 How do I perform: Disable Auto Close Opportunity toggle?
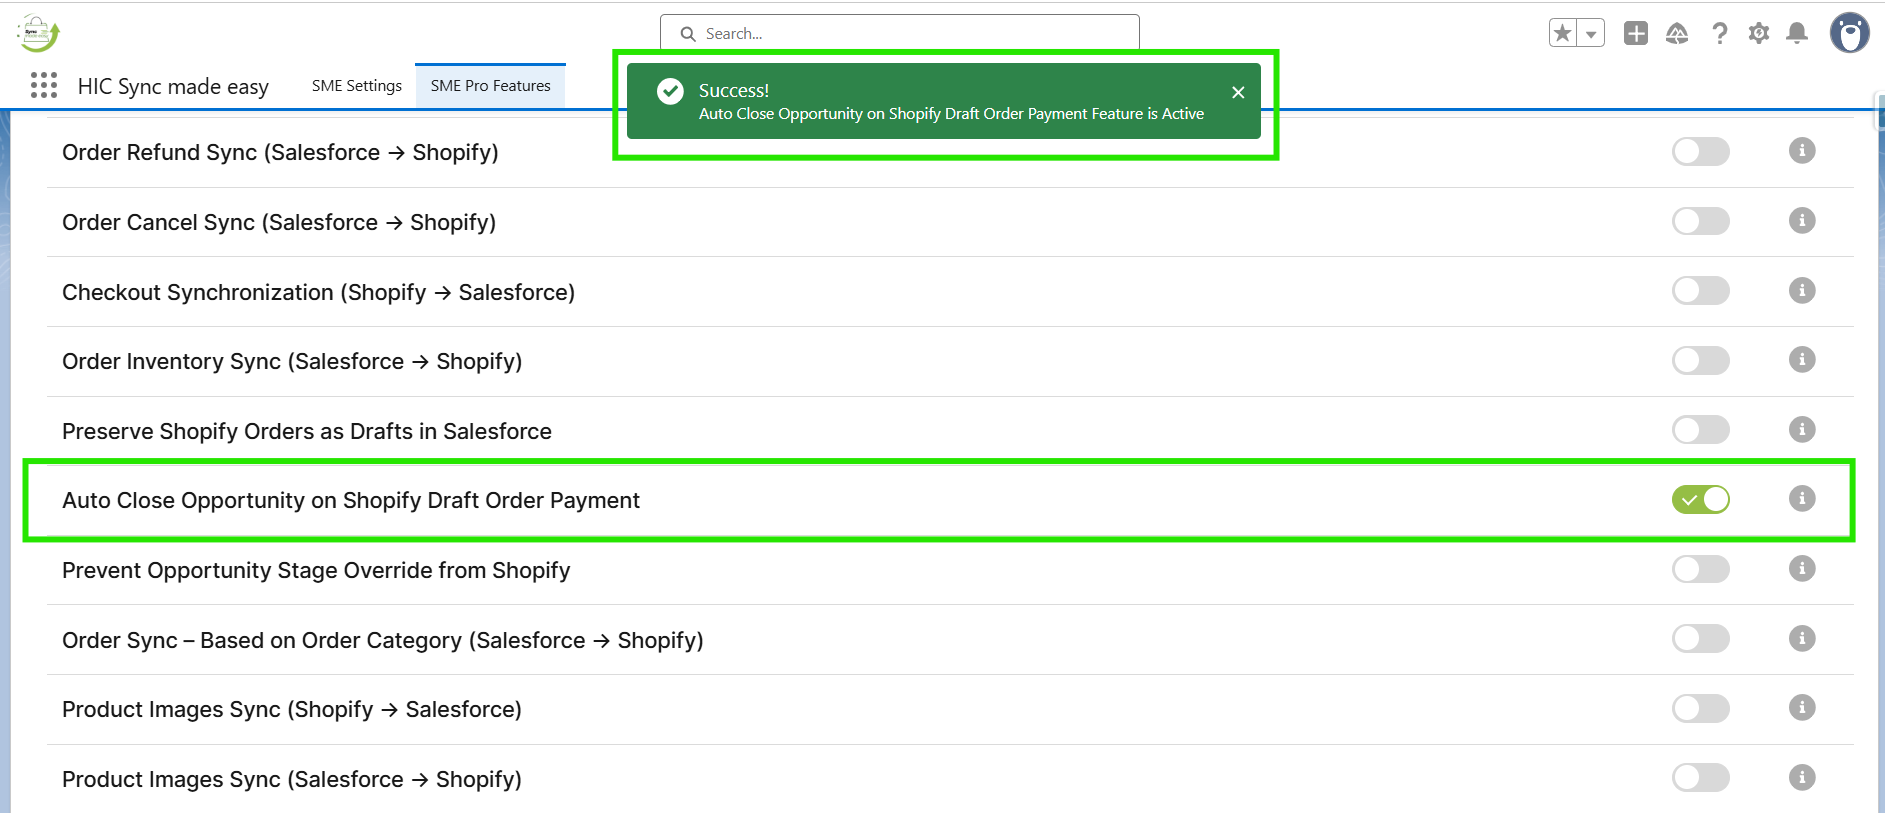tap(1700, 500)
